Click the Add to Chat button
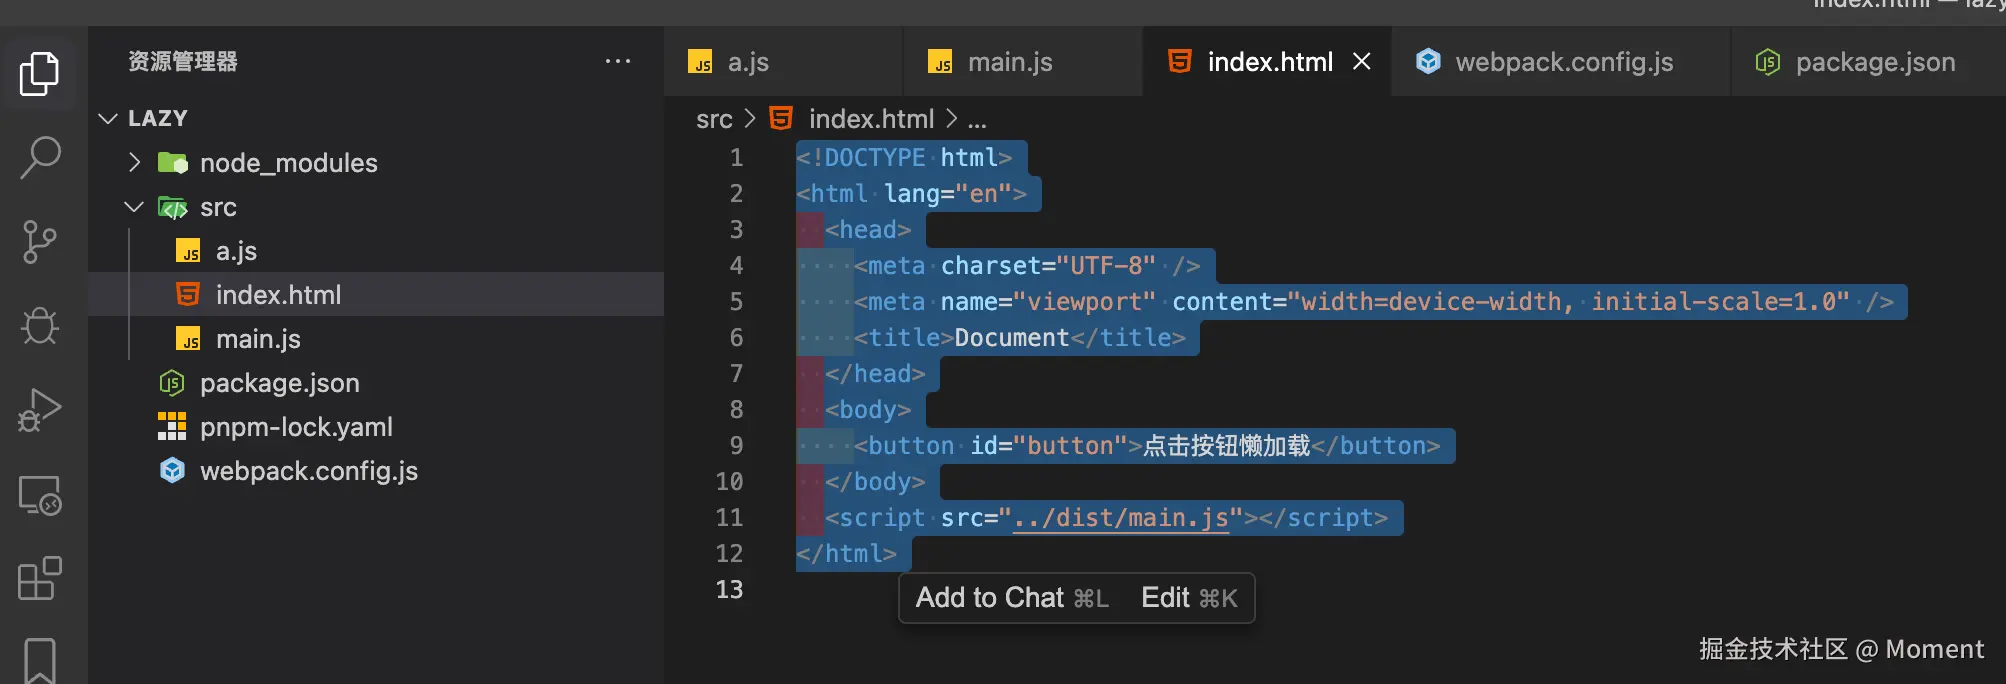 (x=1012, y=598)
